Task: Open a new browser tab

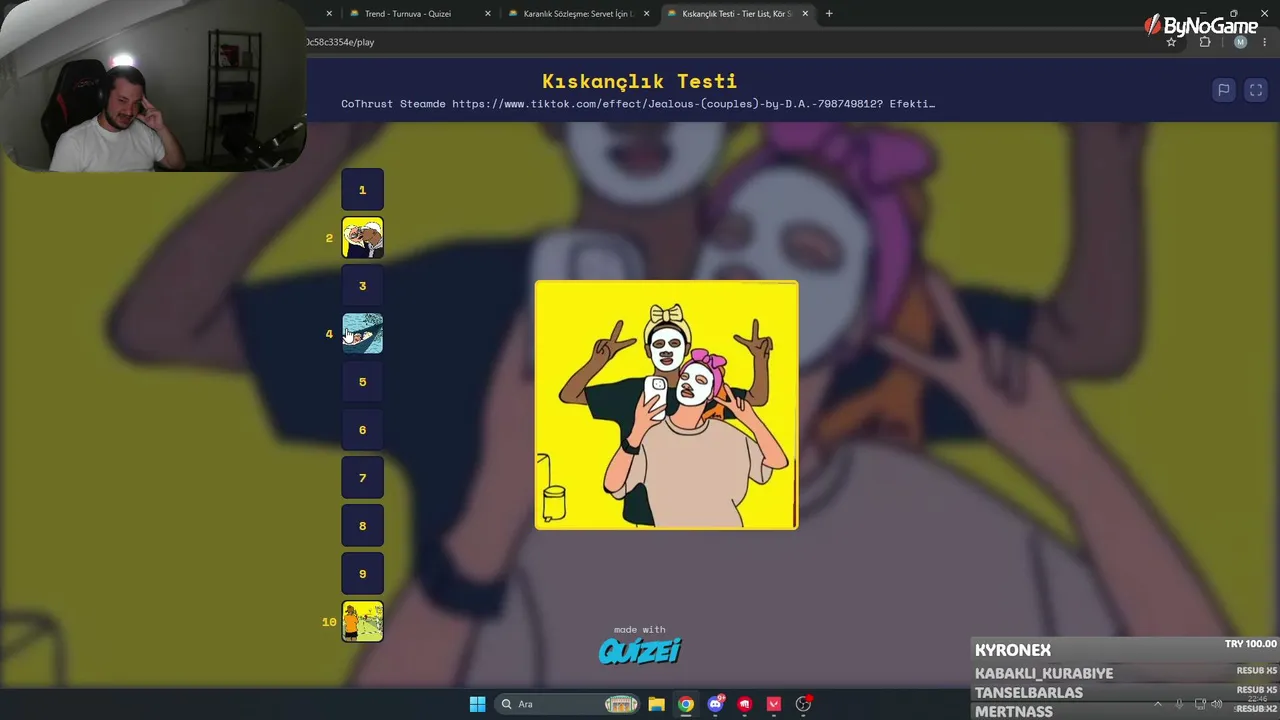Action: coord(829,14)
